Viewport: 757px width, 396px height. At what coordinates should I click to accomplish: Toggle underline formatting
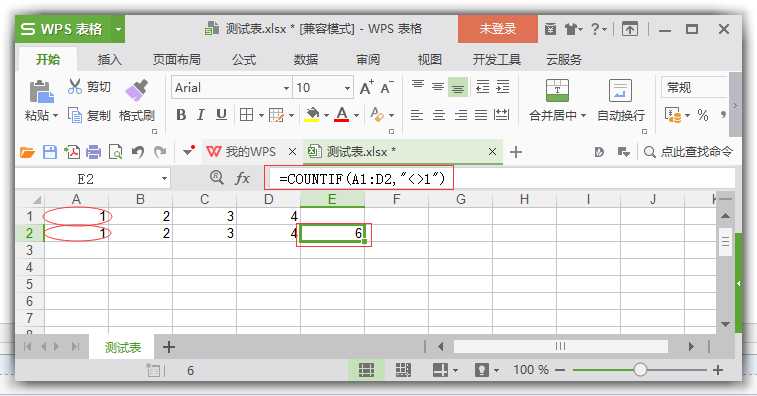coord(221,114)
